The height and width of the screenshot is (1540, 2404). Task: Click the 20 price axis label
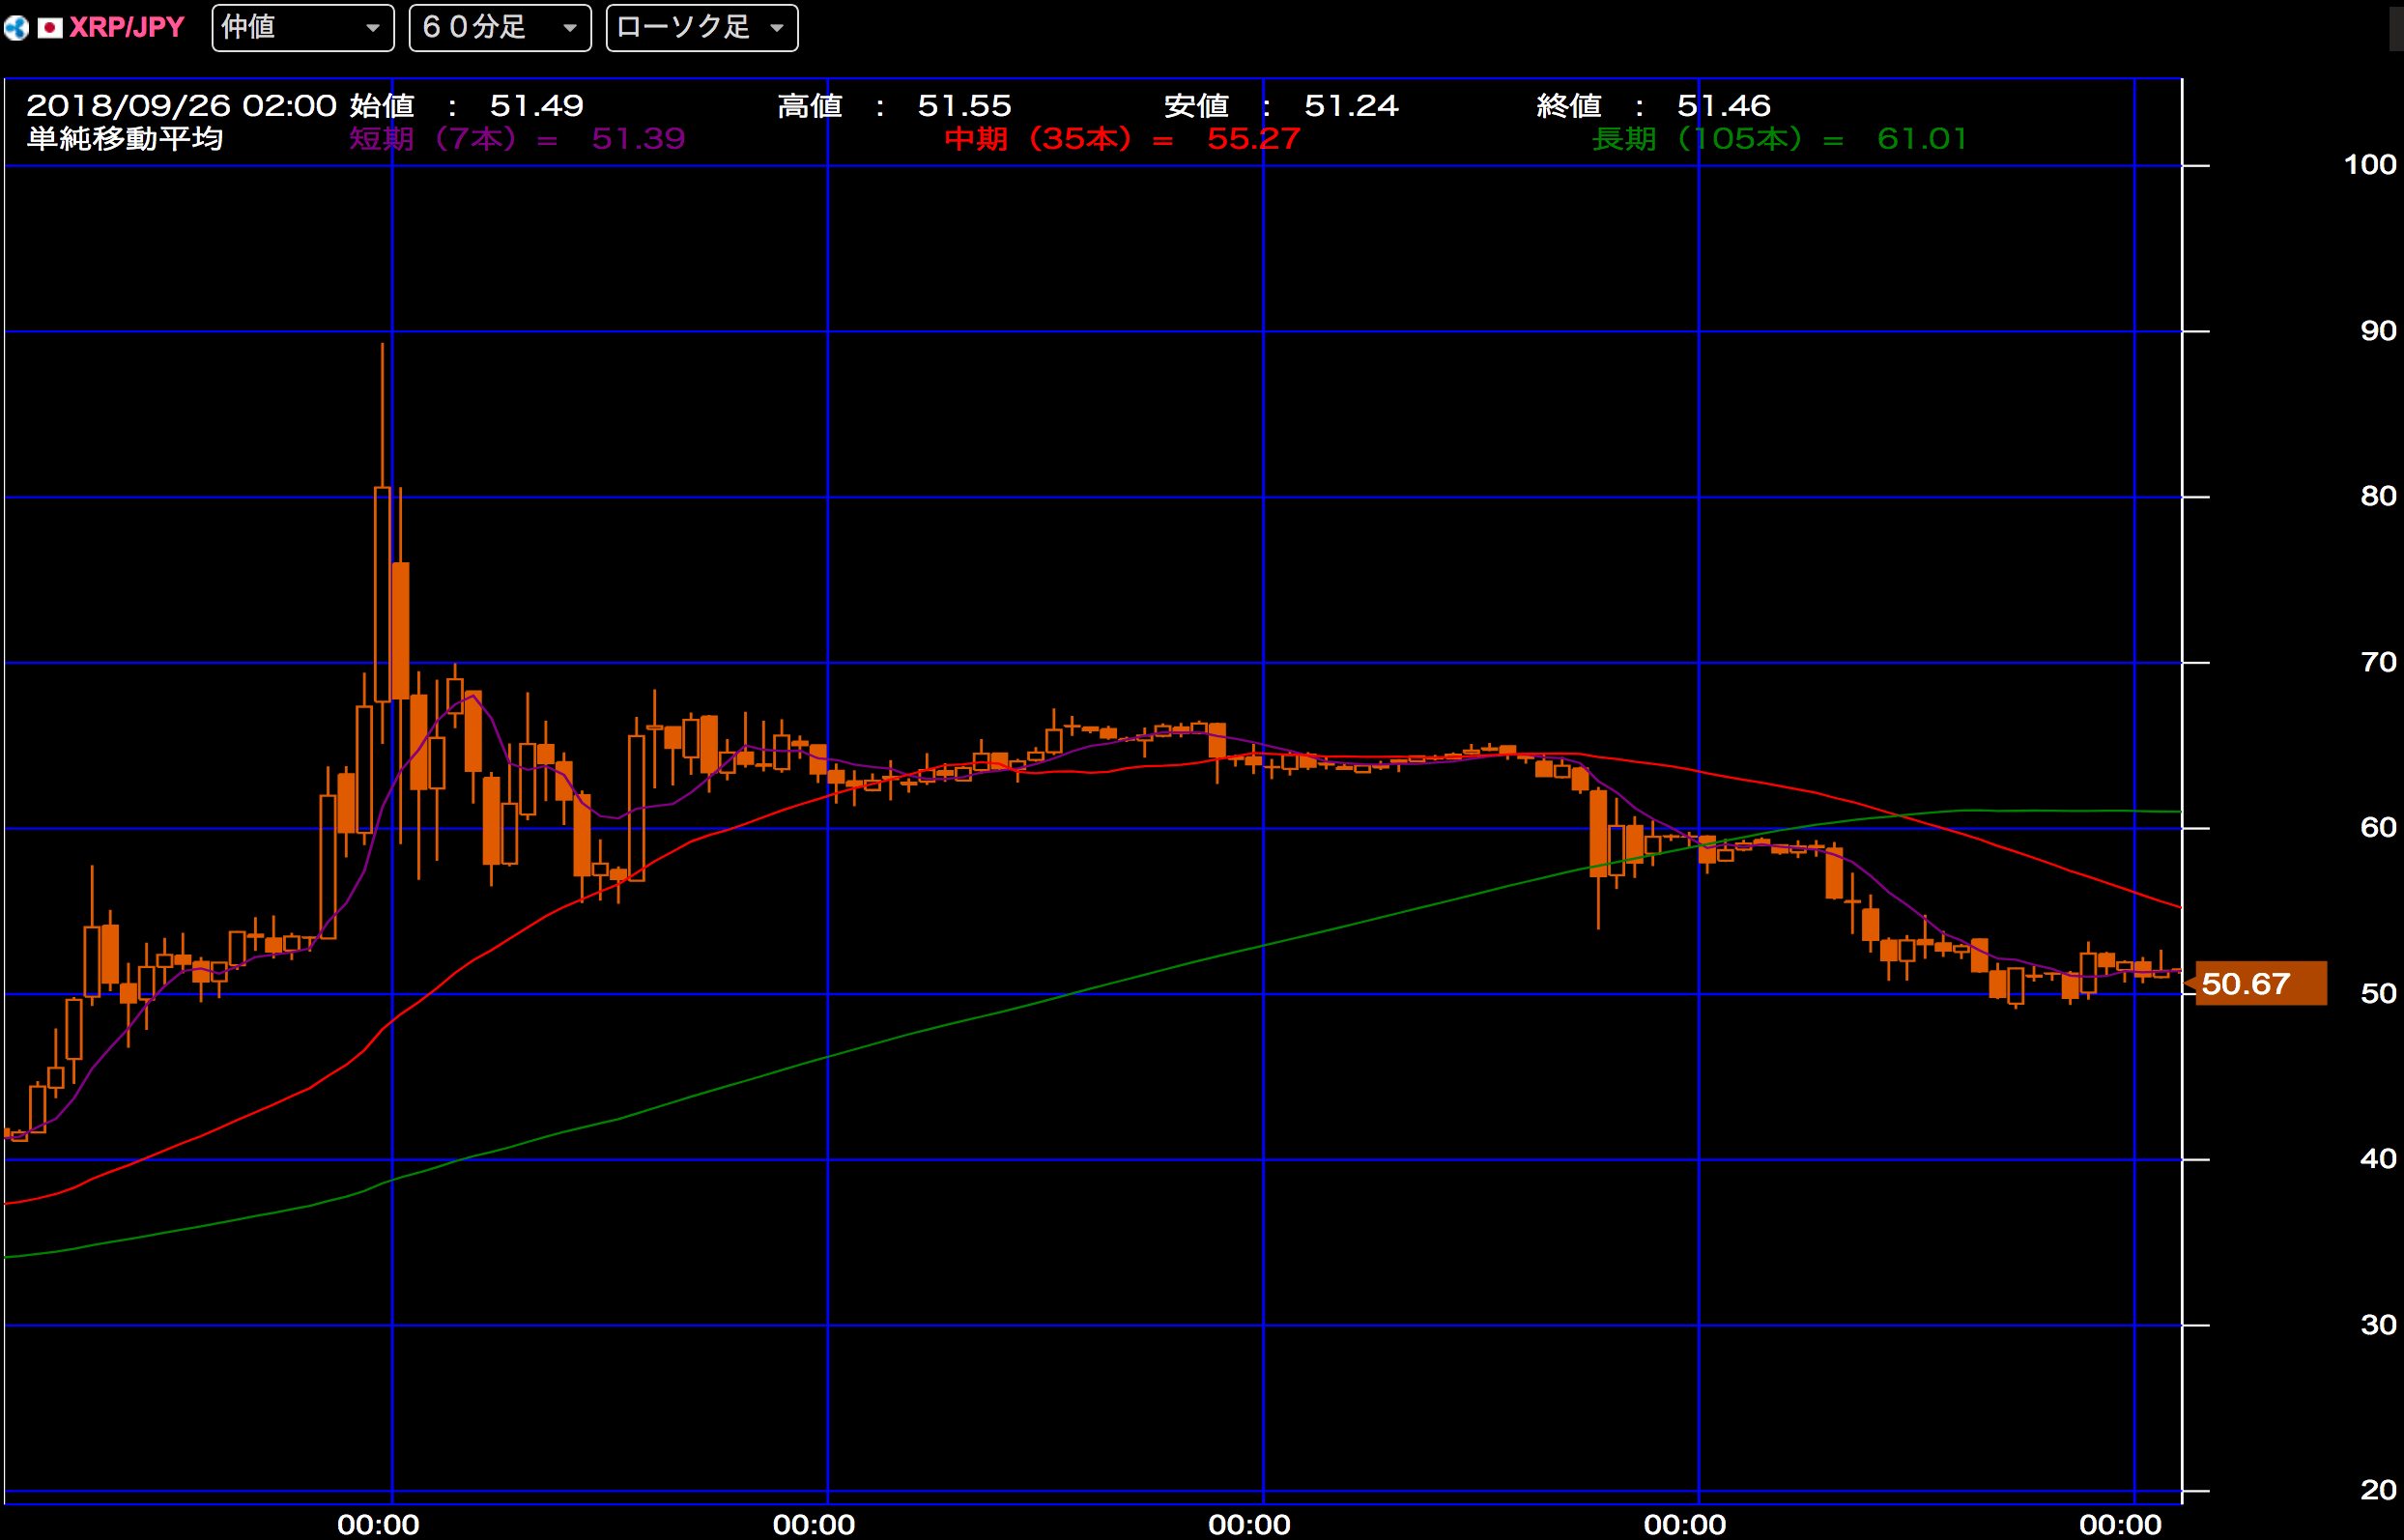pyautogui.click(x=2378, y=1490)
